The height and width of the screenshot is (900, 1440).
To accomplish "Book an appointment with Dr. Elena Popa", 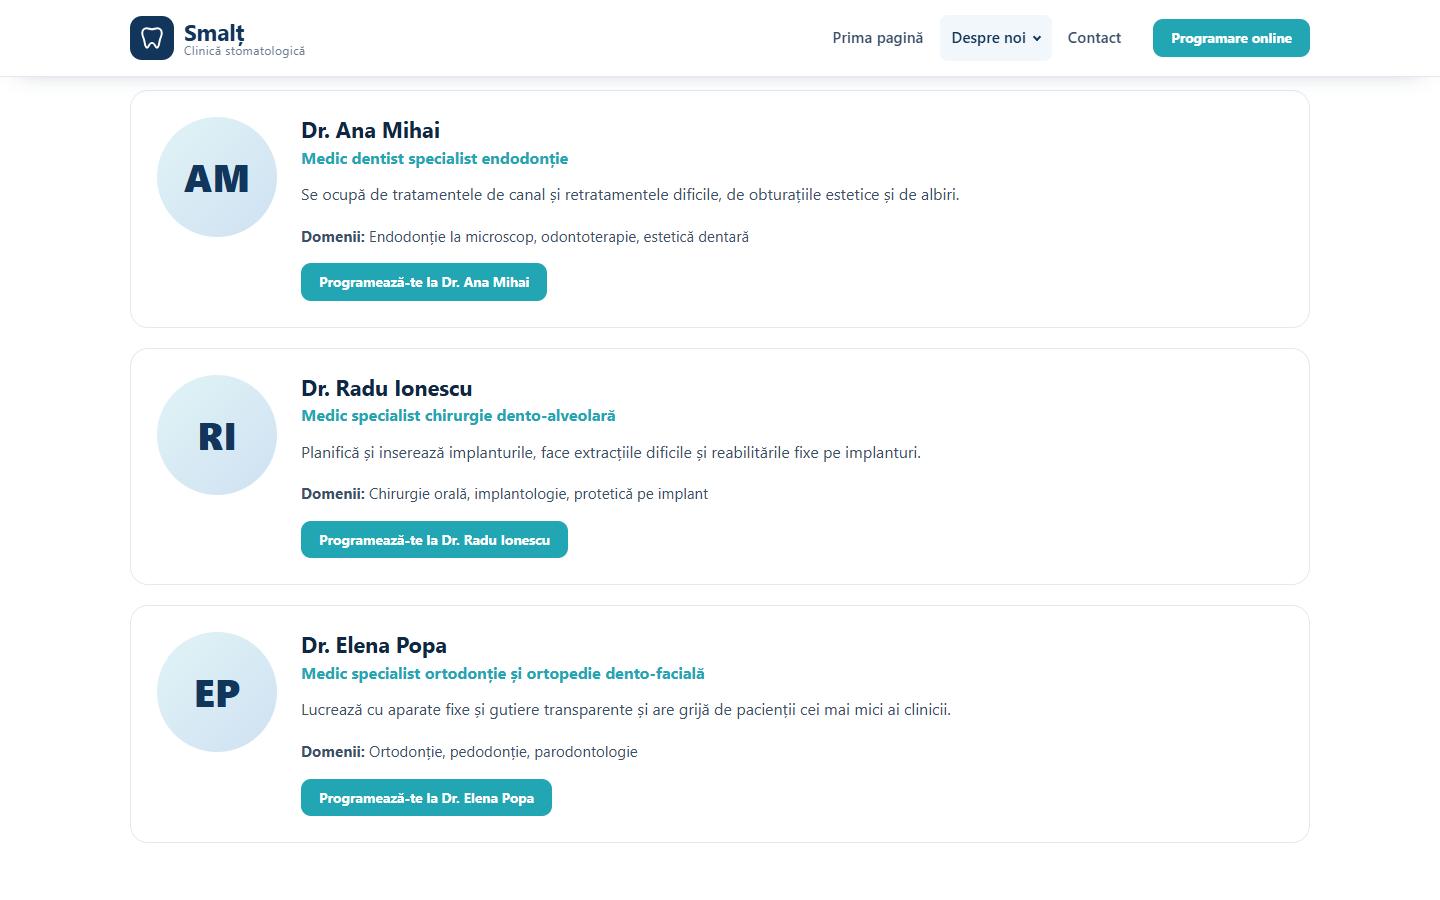I will [x=426, y=798].
